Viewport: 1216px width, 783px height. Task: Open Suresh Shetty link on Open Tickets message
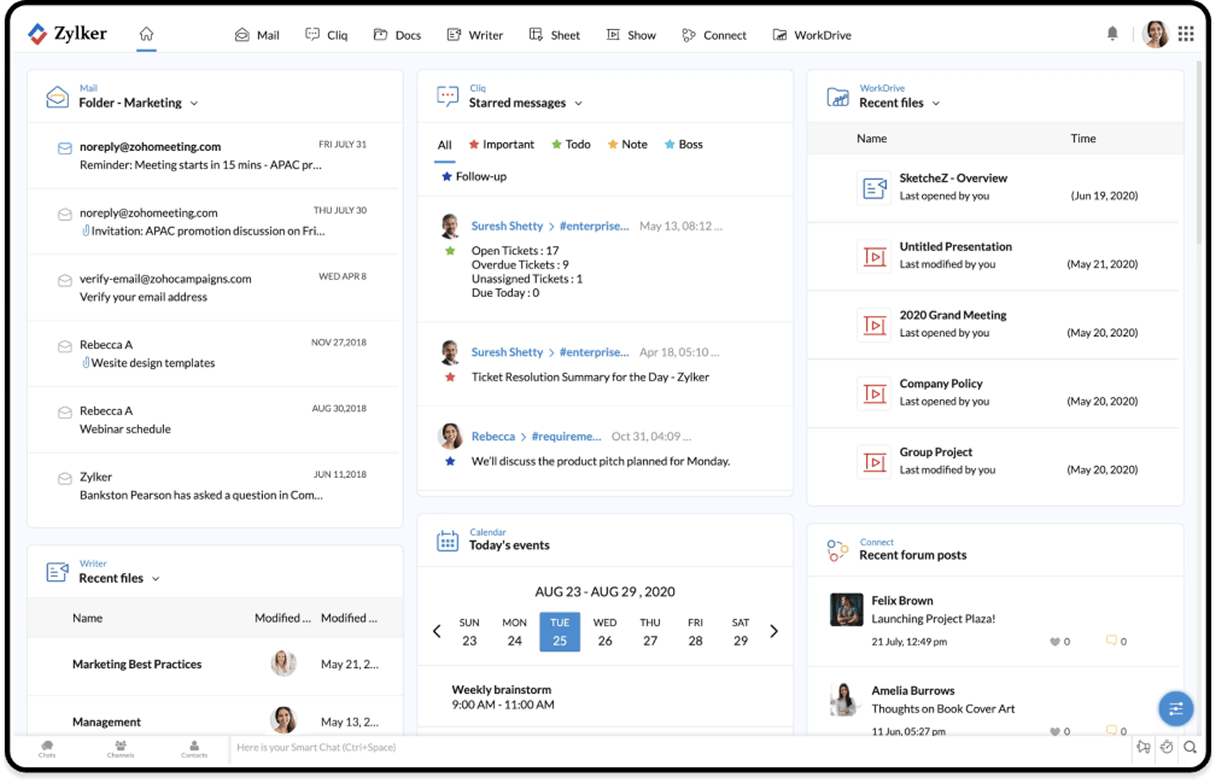pos(507,226)
